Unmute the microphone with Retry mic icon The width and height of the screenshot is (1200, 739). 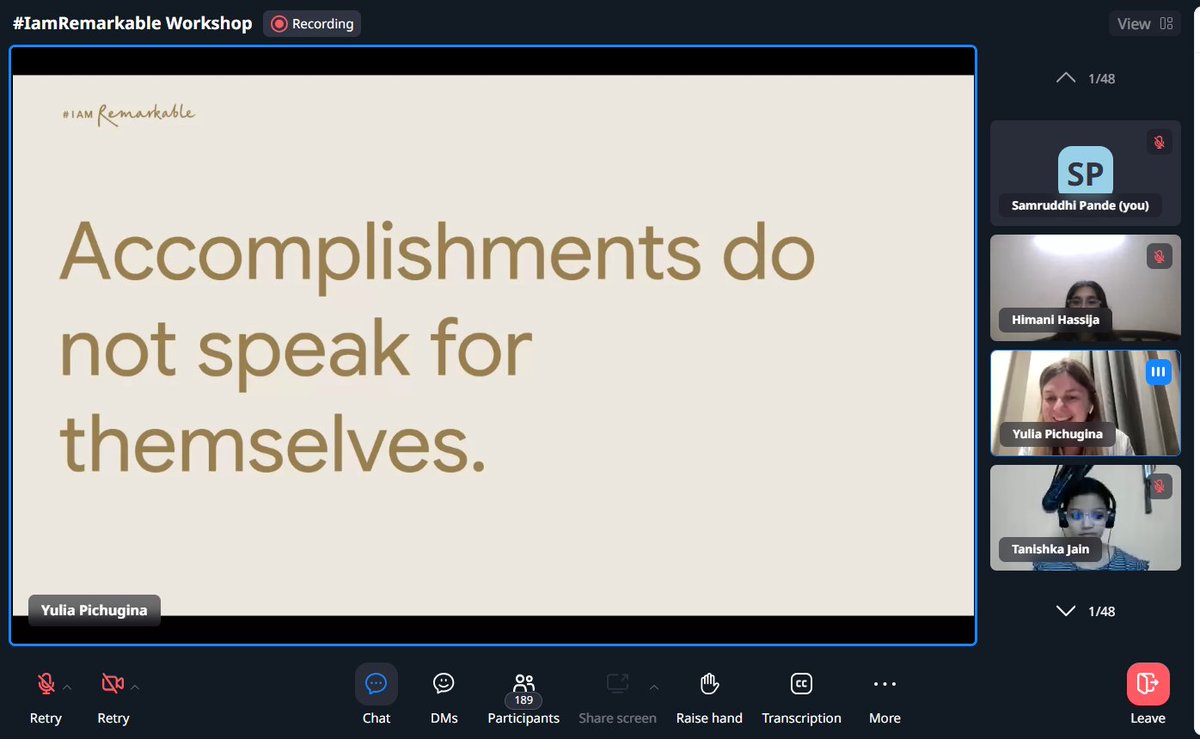(x=46, y=684)
